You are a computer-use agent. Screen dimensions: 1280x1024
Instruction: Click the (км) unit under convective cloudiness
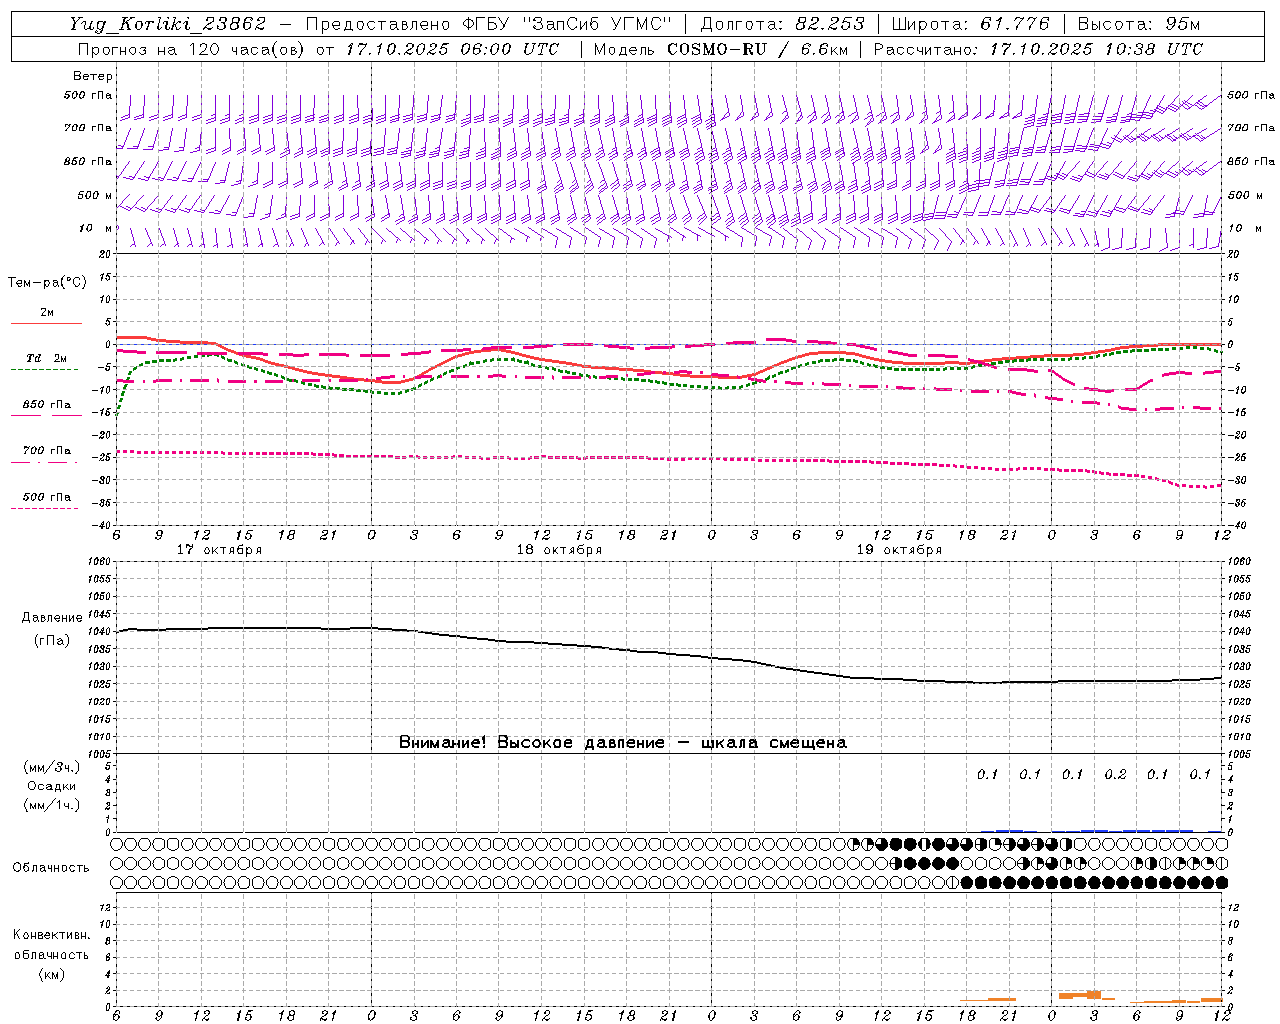click(x=51, y=974)
